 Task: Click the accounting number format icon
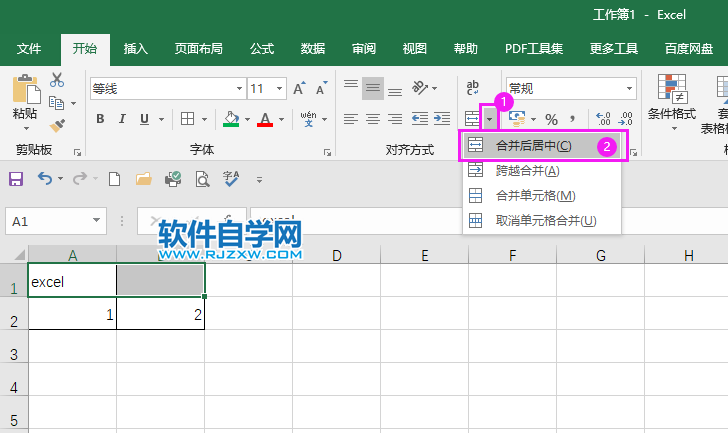tap(517, 119)
